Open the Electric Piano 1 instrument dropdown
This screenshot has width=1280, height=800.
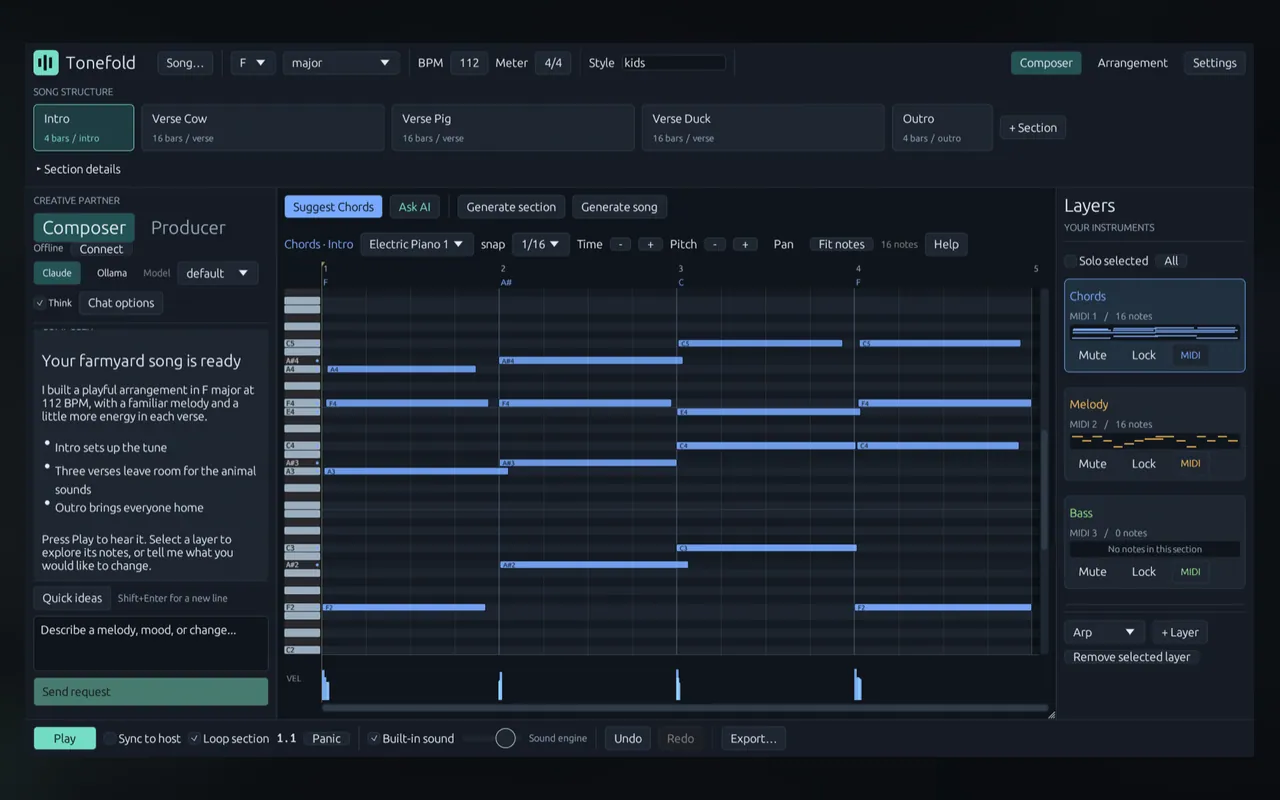[417, 244]
